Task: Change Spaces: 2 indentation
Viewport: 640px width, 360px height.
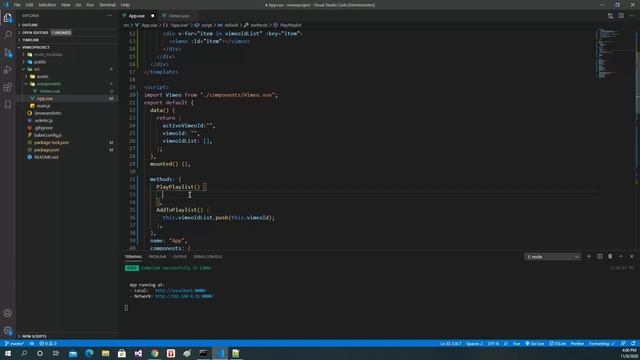Action: click(x=474, y=344)
